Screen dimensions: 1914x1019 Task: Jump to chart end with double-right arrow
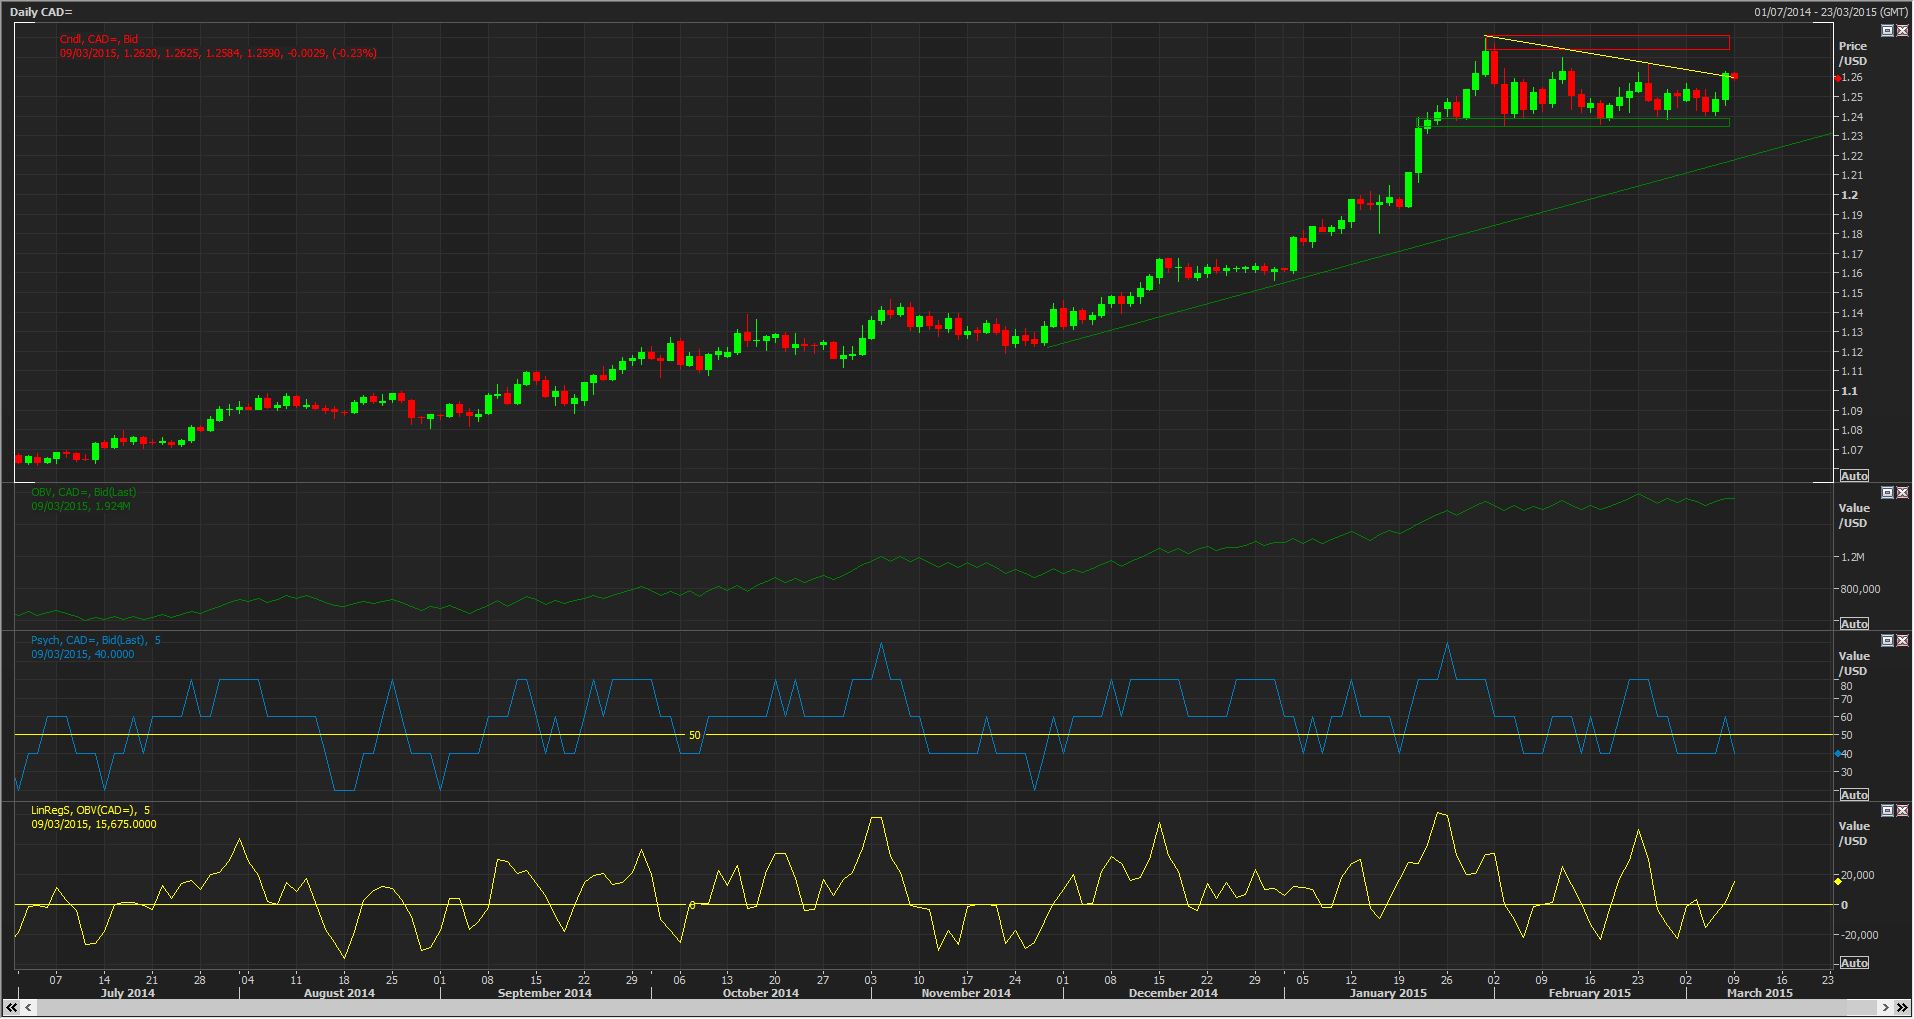[x=1903, y=1008]
